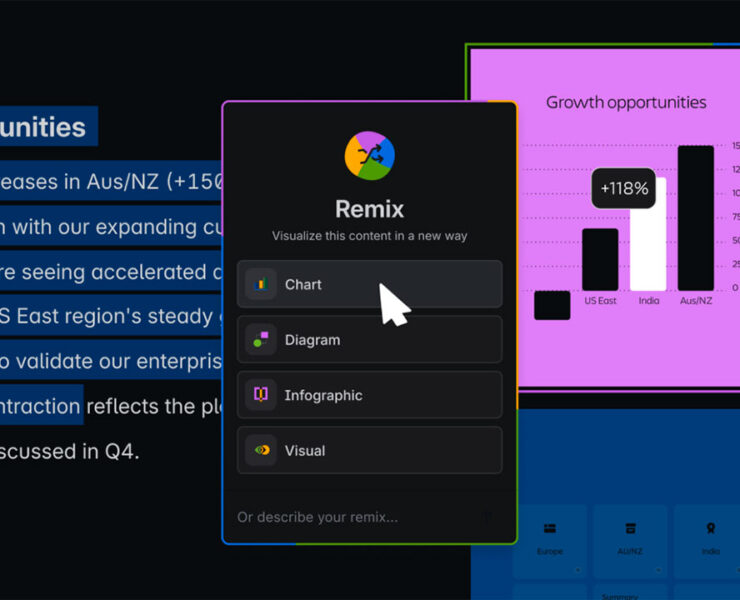Click the 'Aus/NZ' axis label
This screenshot has width=740, height=600.
tap(696, 301)
